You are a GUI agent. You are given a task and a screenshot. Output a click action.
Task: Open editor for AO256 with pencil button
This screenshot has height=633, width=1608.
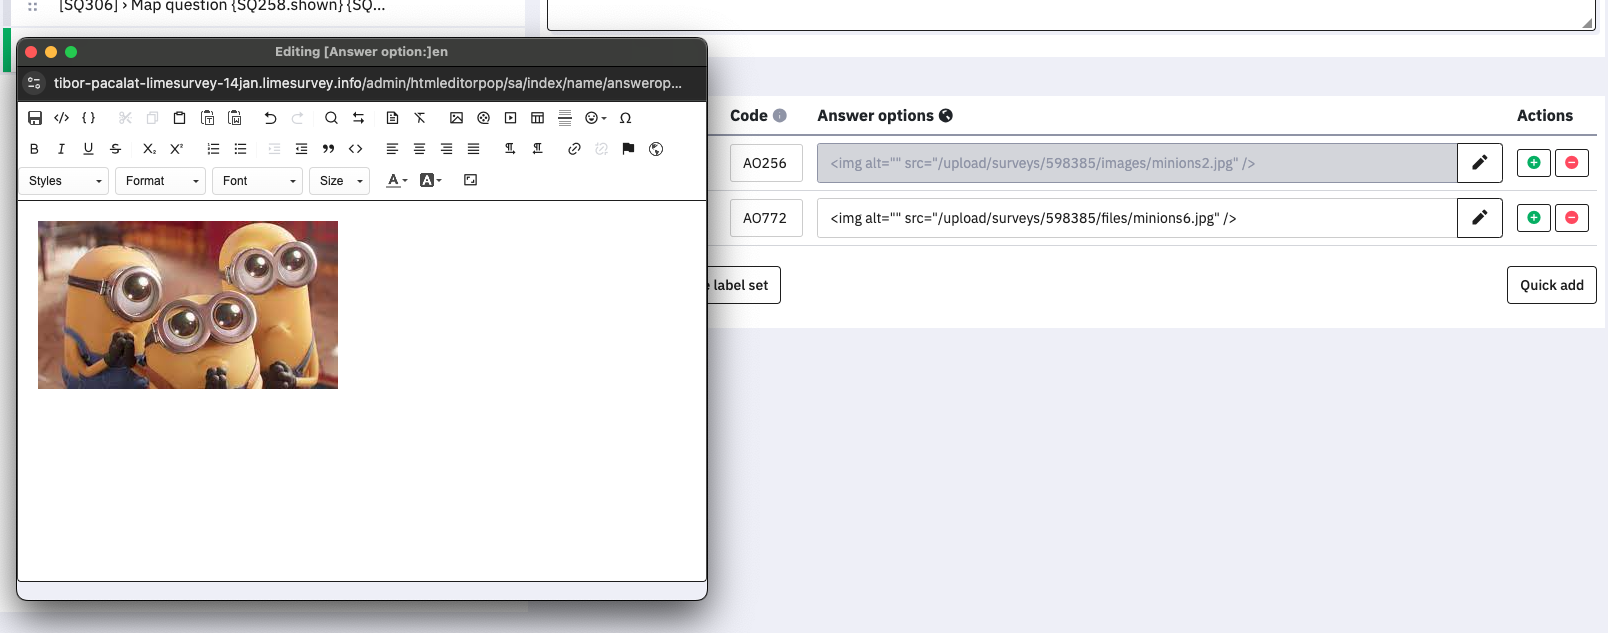click(x=1480, y=163)
